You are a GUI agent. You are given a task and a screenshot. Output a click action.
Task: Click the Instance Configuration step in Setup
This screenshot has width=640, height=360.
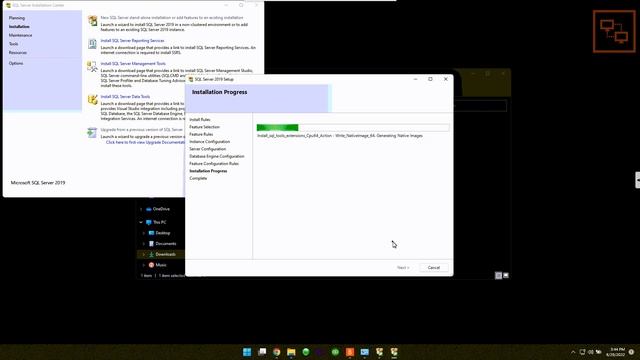(209, 142)
